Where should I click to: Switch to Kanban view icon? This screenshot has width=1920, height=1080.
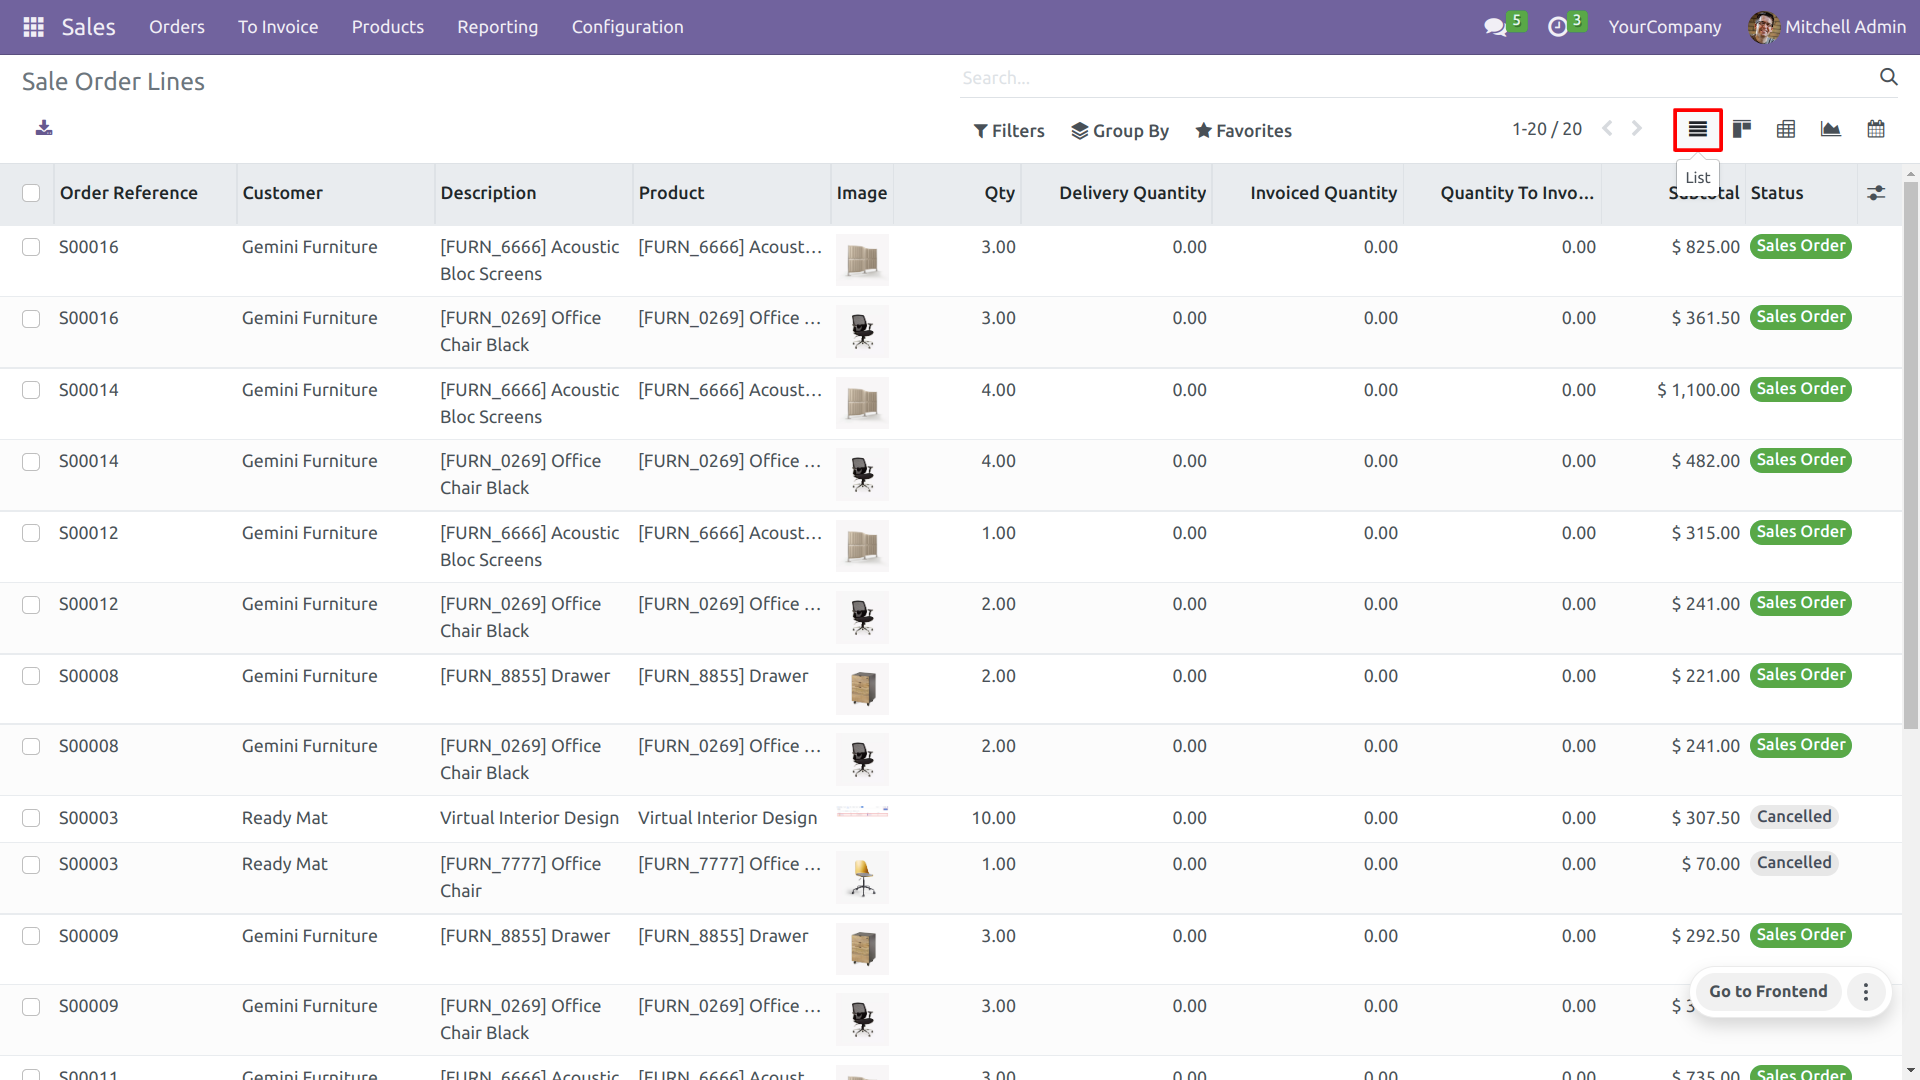click(x=1742, y=129)
